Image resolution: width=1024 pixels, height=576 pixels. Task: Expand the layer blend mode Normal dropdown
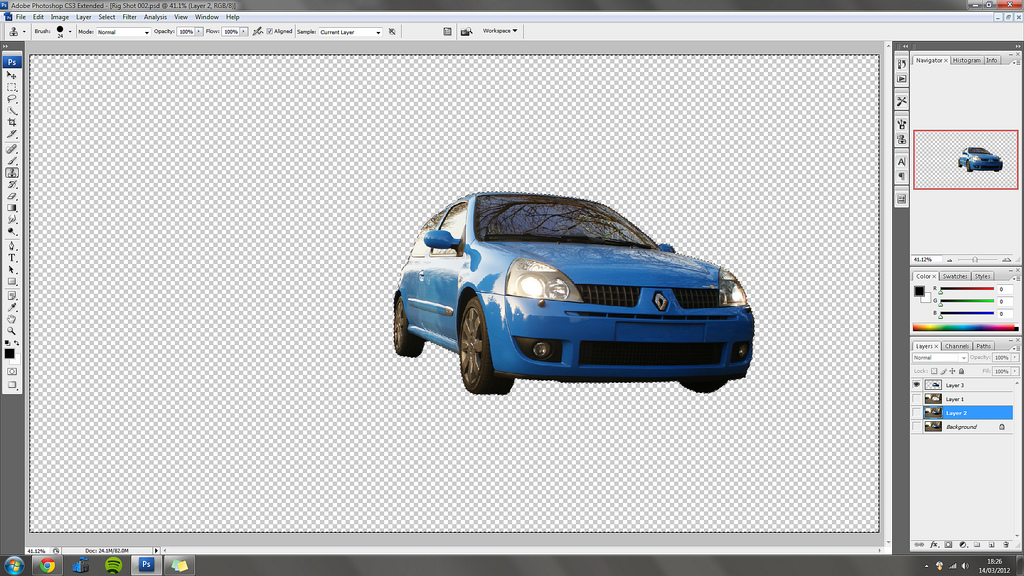click(939, 357)
